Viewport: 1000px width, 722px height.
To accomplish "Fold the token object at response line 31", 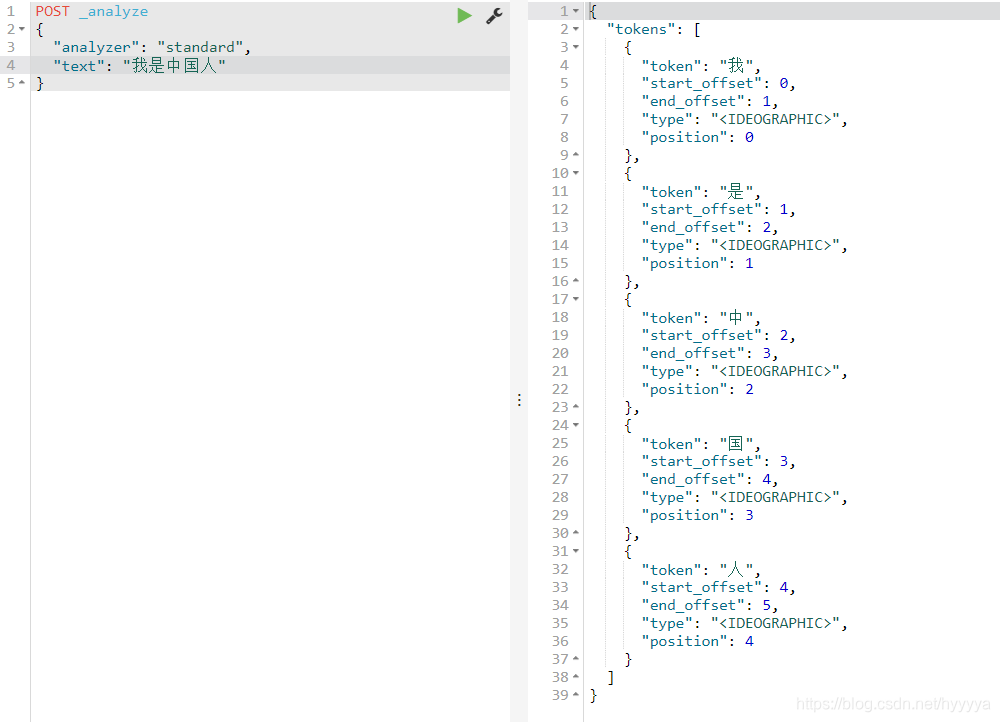I will pyautogui.click(x=576, y=551).
